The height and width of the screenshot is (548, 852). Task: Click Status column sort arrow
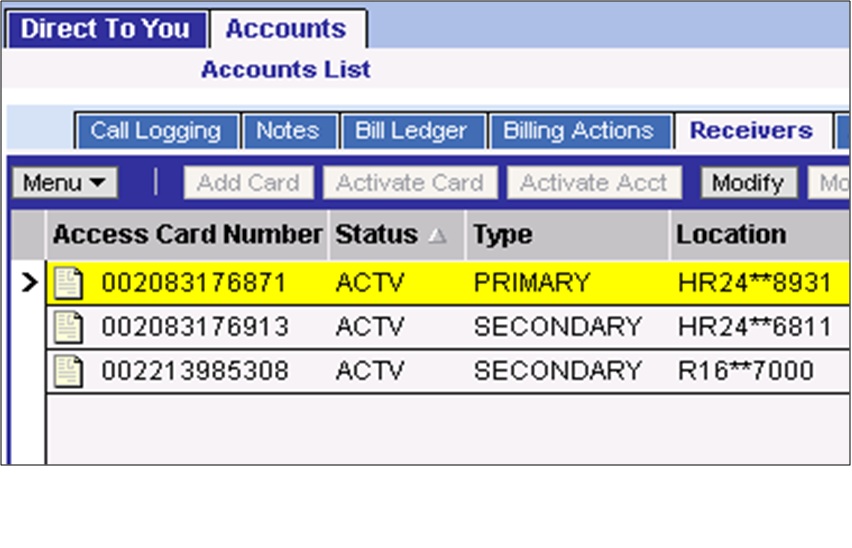point(437,236)
